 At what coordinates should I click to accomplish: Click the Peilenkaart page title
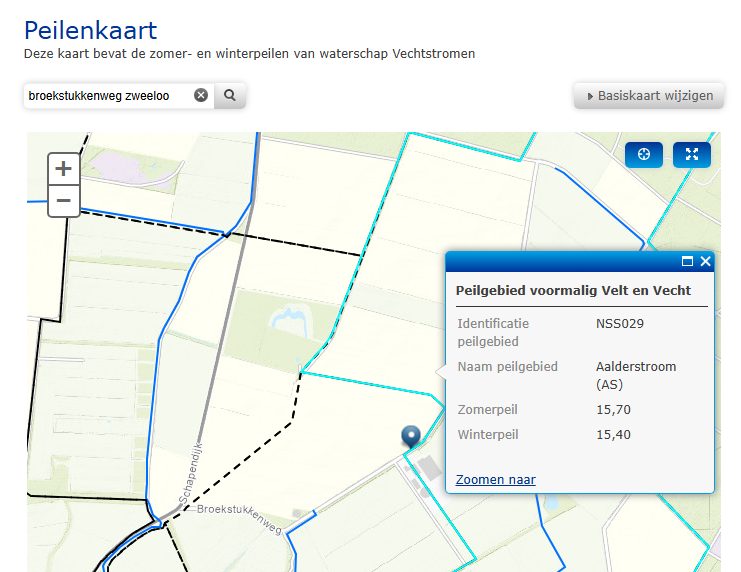click(90, 31)
